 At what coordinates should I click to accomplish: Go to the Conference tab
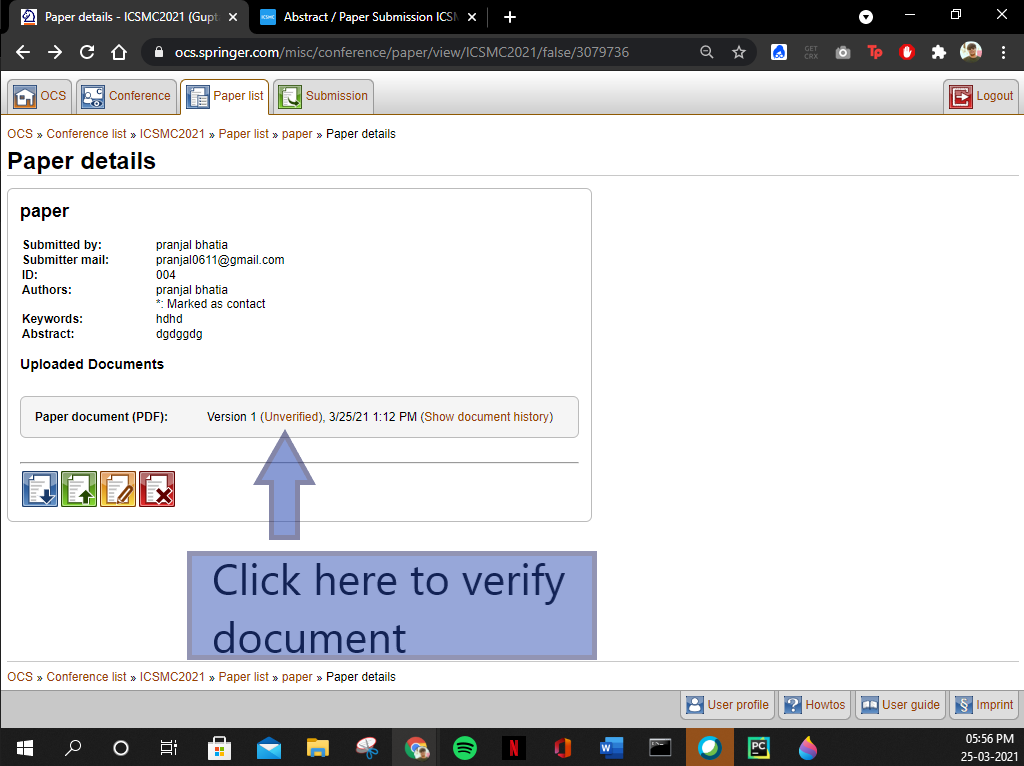127,96
